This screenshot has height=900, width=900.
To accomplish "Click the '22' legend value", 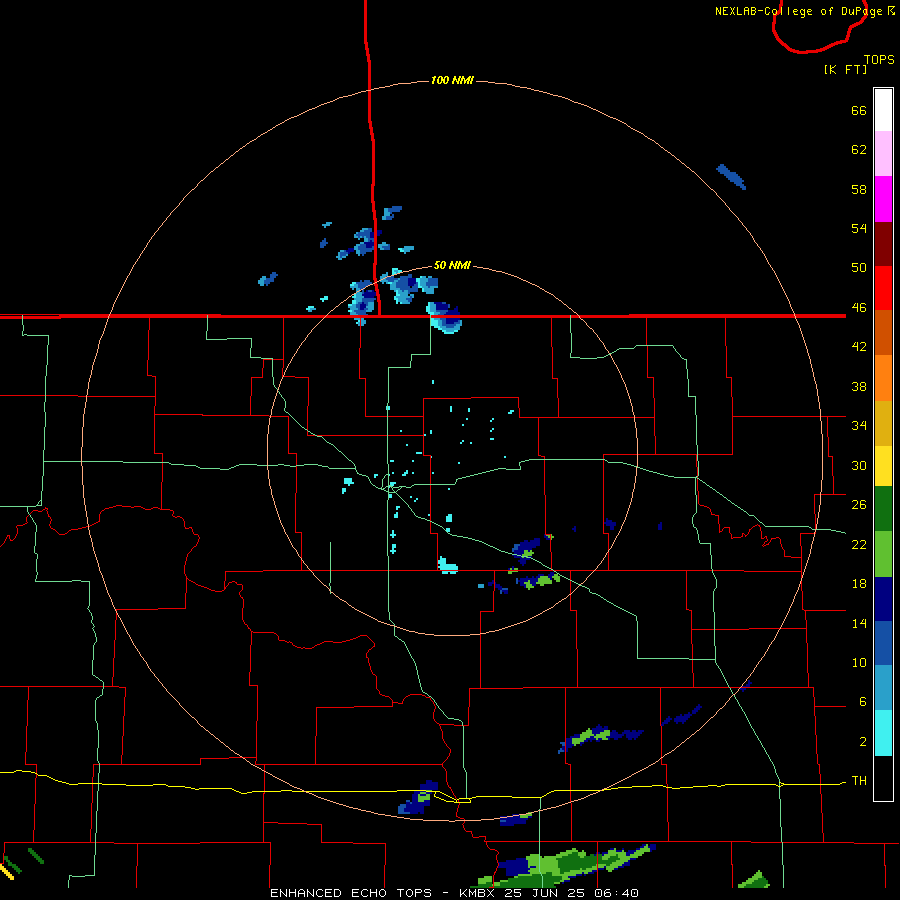I will click(859, 544).
